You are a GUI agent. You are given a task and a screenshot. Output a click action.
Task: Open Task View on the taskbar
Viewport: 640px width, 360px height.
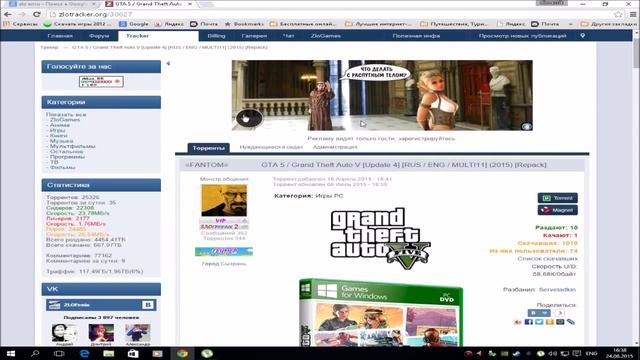[59, 353]
